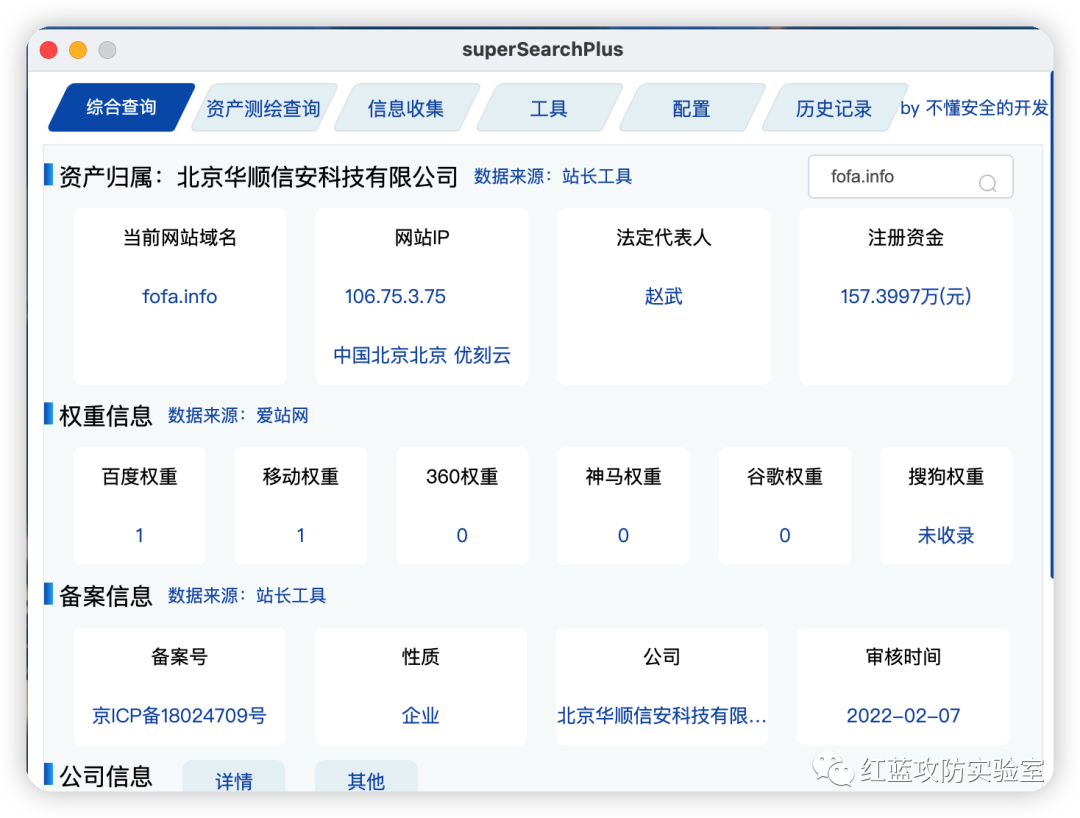
Task: Click the fofa.info domain link
Action: coord(180,297)
